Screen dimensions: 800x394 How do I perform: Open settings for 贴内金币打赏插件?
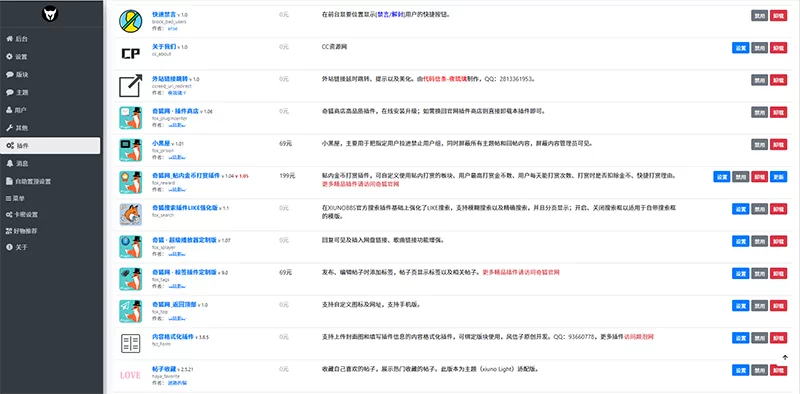point(721,177)
